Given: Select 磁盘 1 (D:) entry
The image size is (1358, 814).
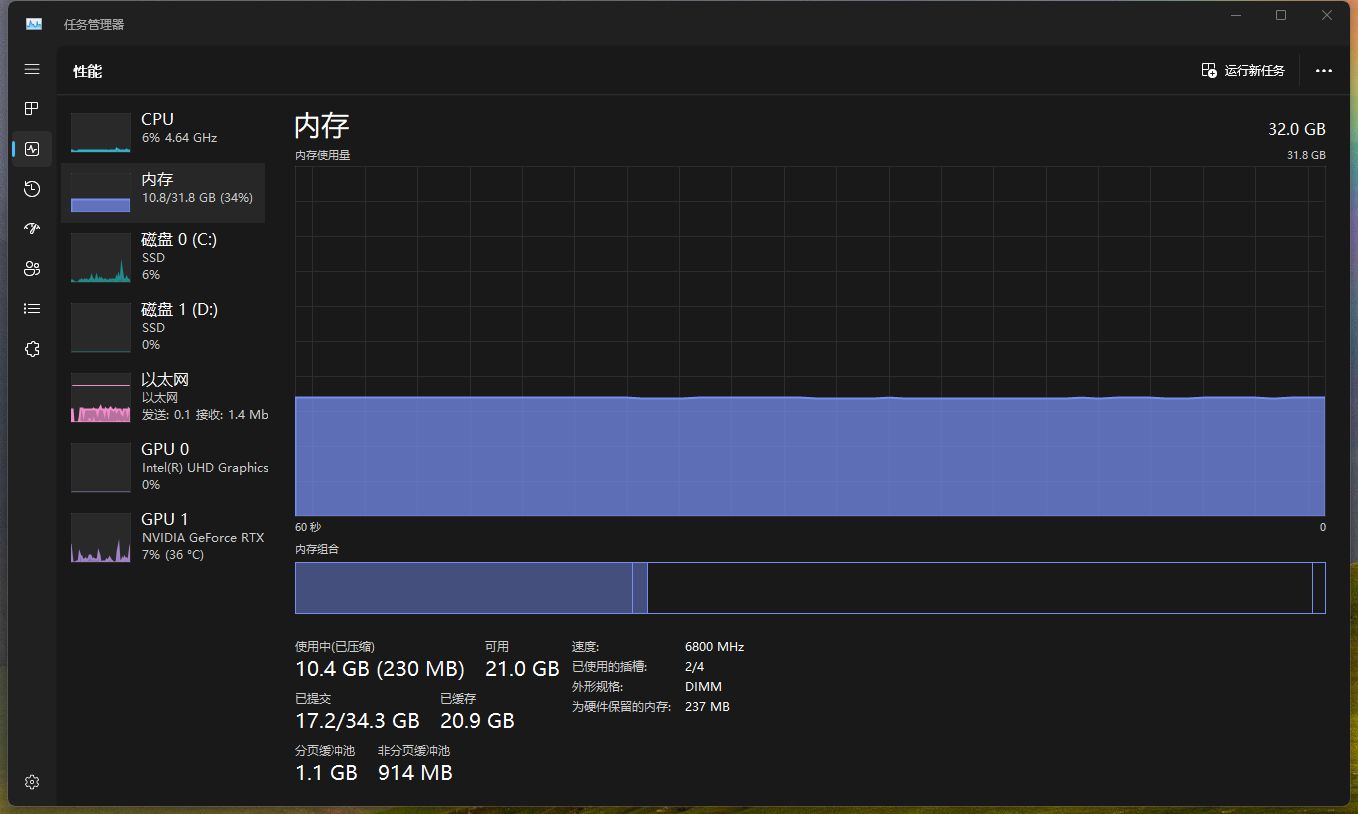Looking at the screenshot, I should [x=163, y=327].
